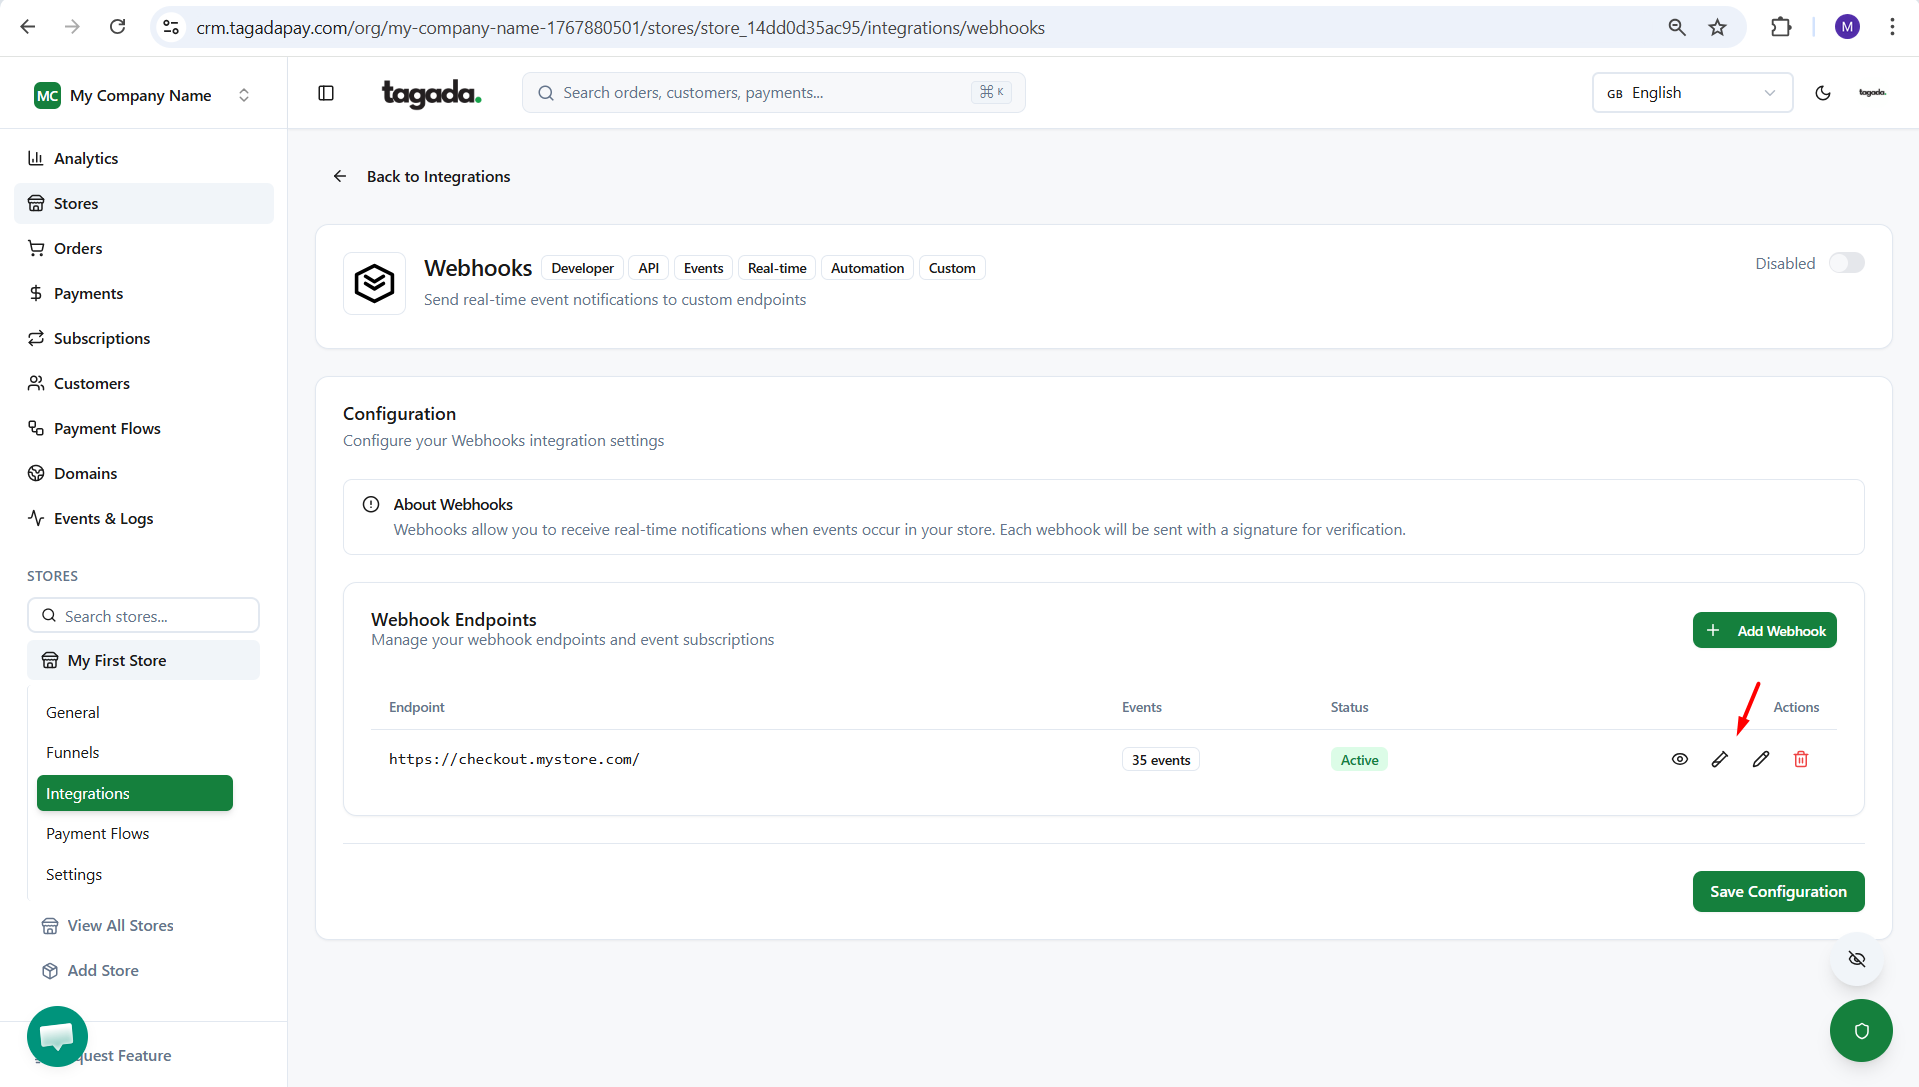Click the green shield floating button
This screenshot has width=1919, height=1087.
[1860, 1031]
